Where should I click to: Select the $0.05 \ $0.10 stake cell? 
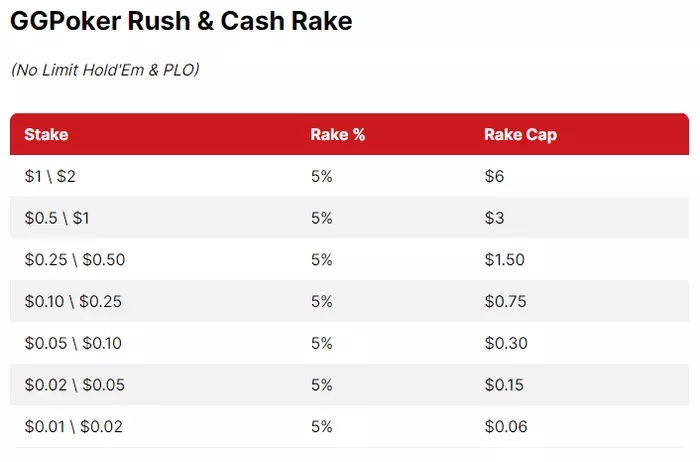tap(74, 343)
